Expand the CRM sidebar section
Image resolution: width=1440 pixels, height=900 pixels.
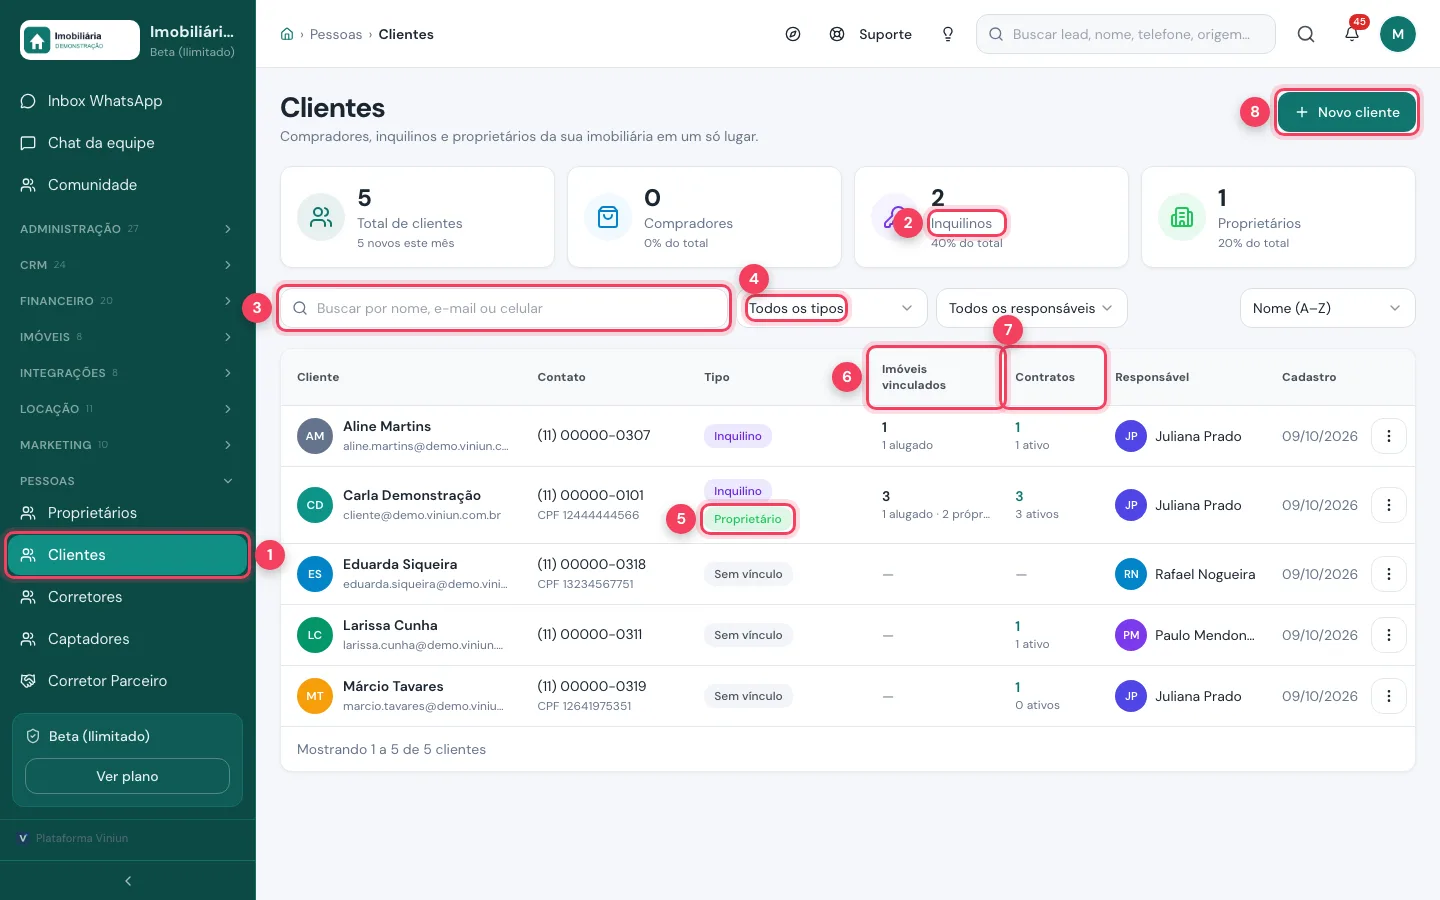(128, 265)
